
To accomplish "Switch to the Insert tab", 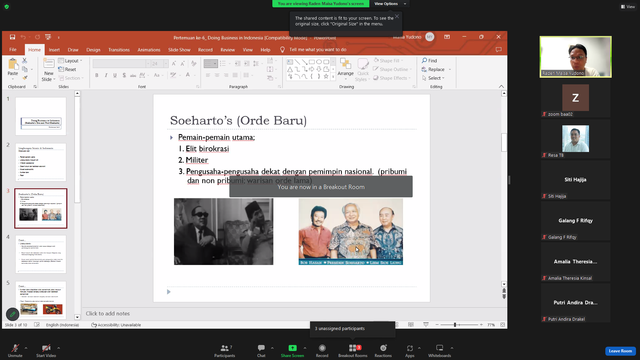I will (x=54, y=50).
